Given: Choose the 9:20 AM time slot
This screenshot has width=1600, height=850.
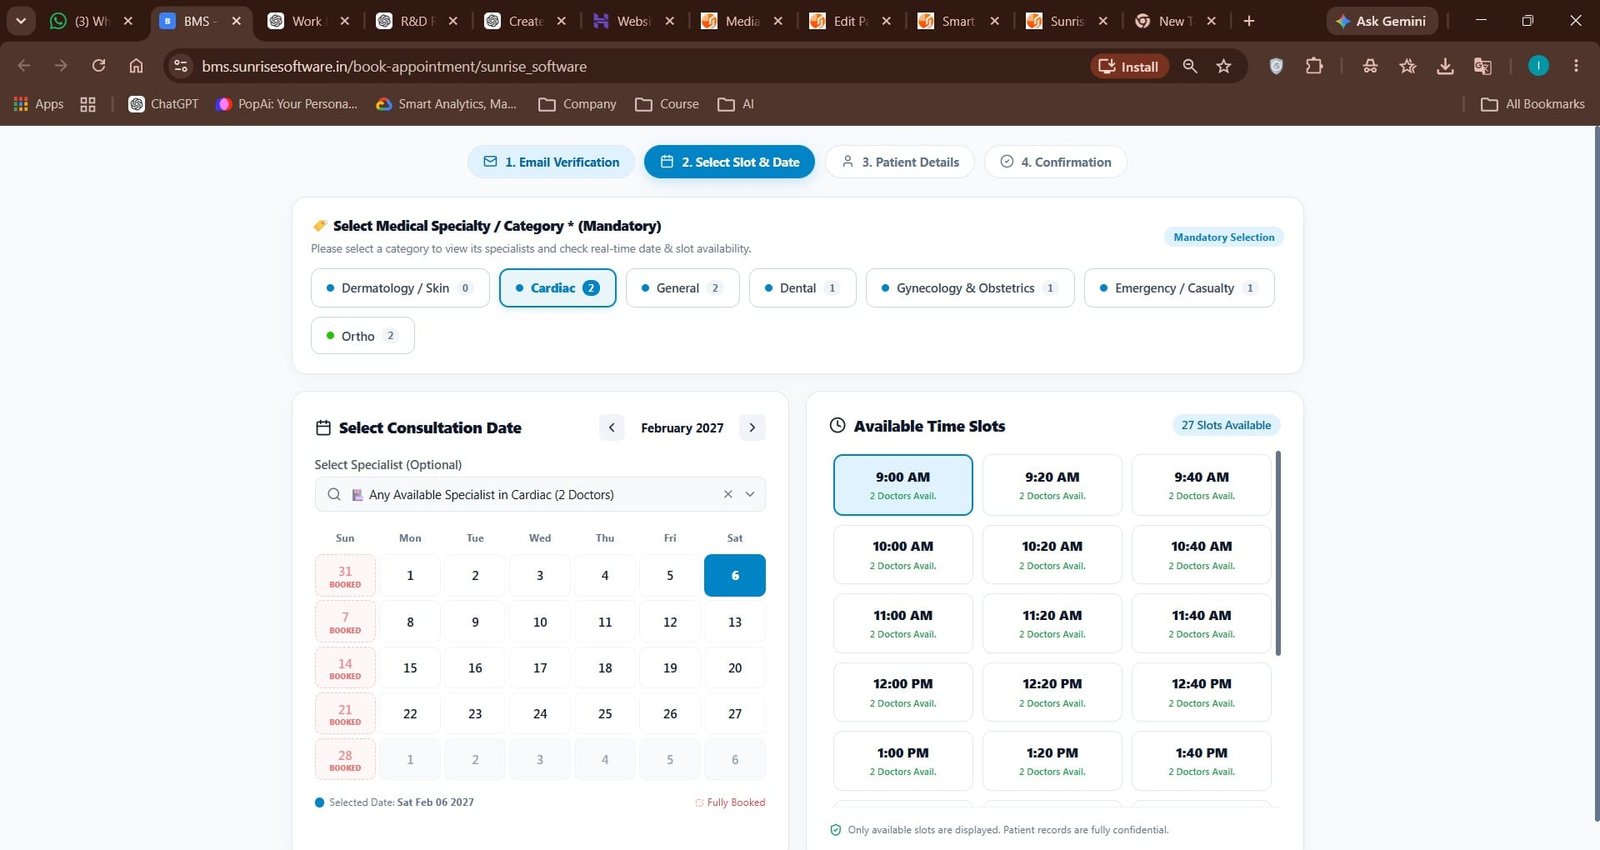Looking at the screenshot, I should [x=1052, y=485].
